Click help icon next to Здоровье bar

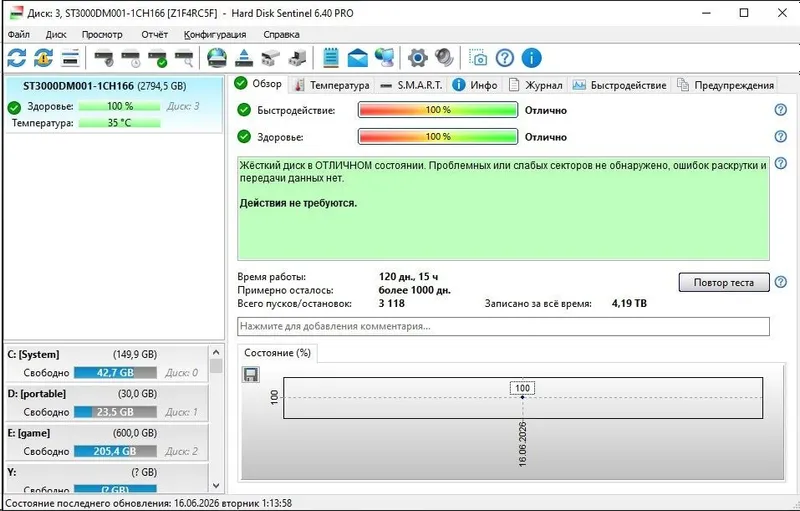point(781,136)
